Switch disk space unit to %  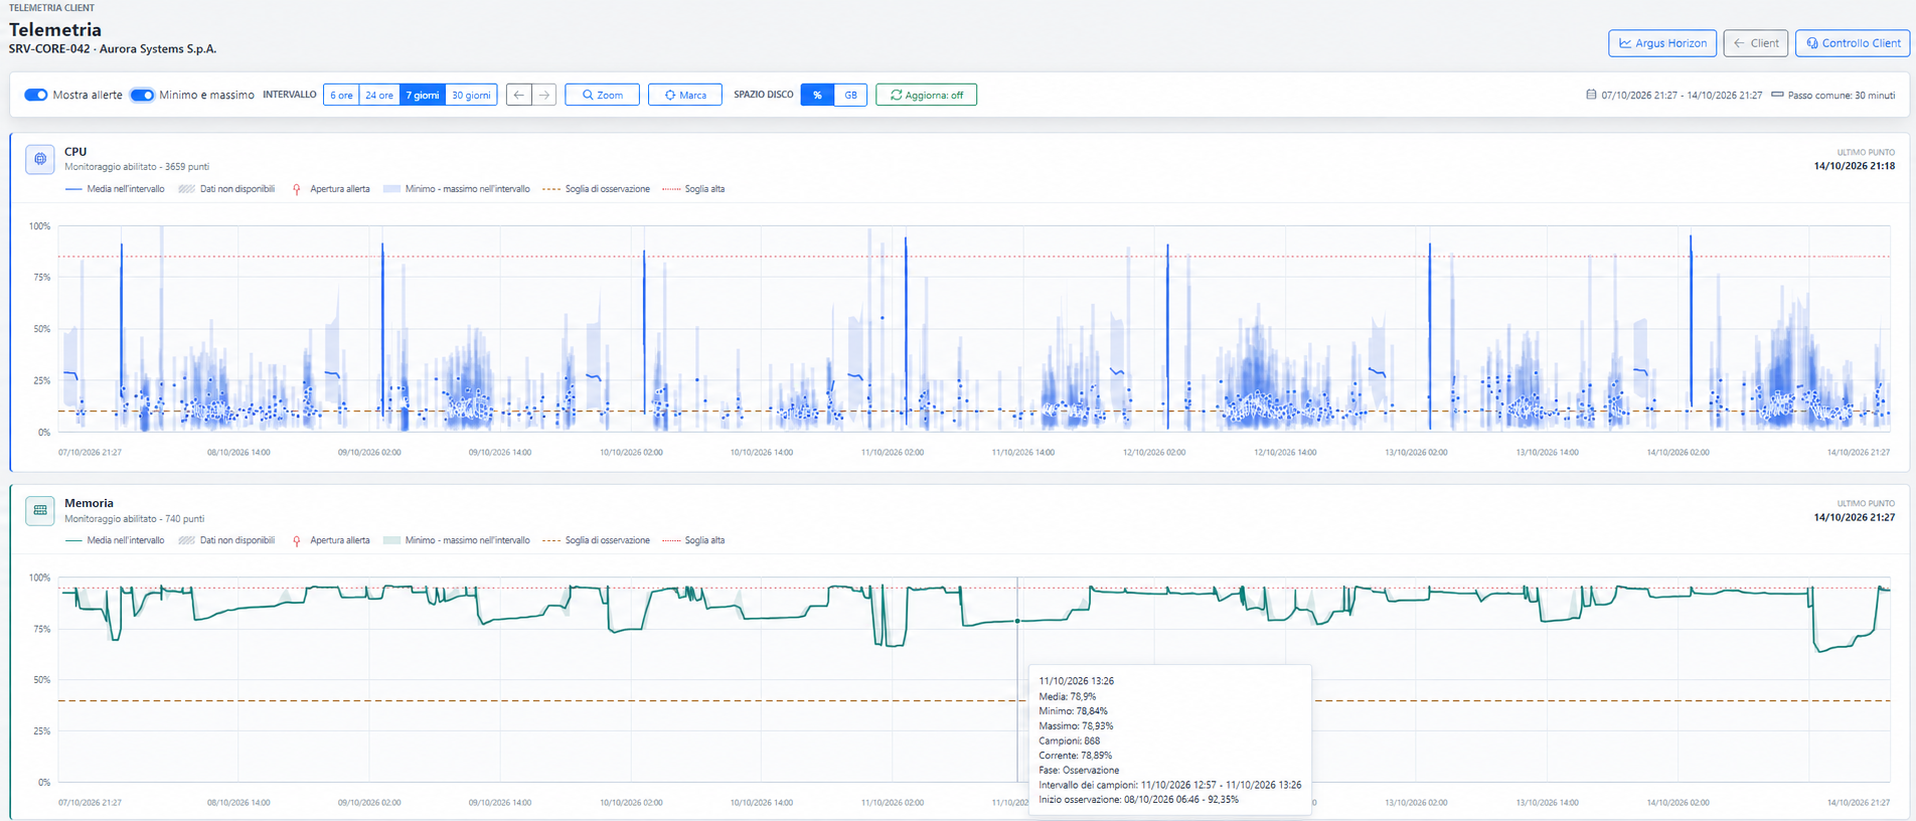[817, 95]
